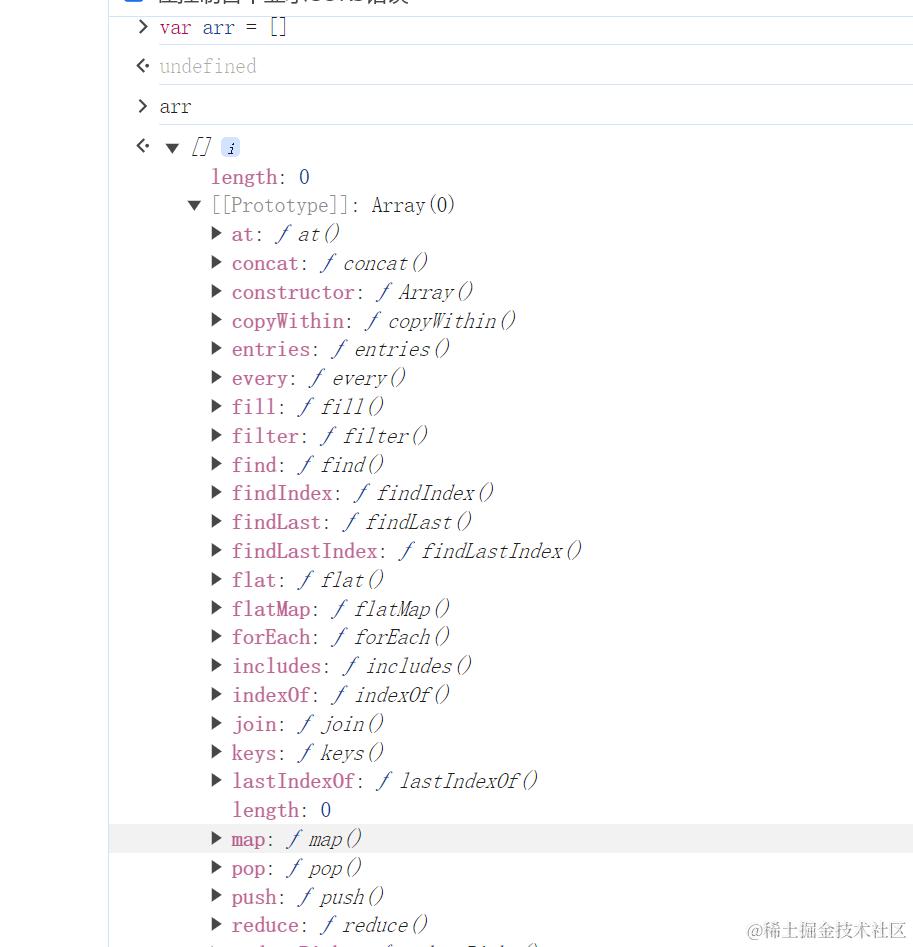Expand the copyWithin entry

pos(216,320)
